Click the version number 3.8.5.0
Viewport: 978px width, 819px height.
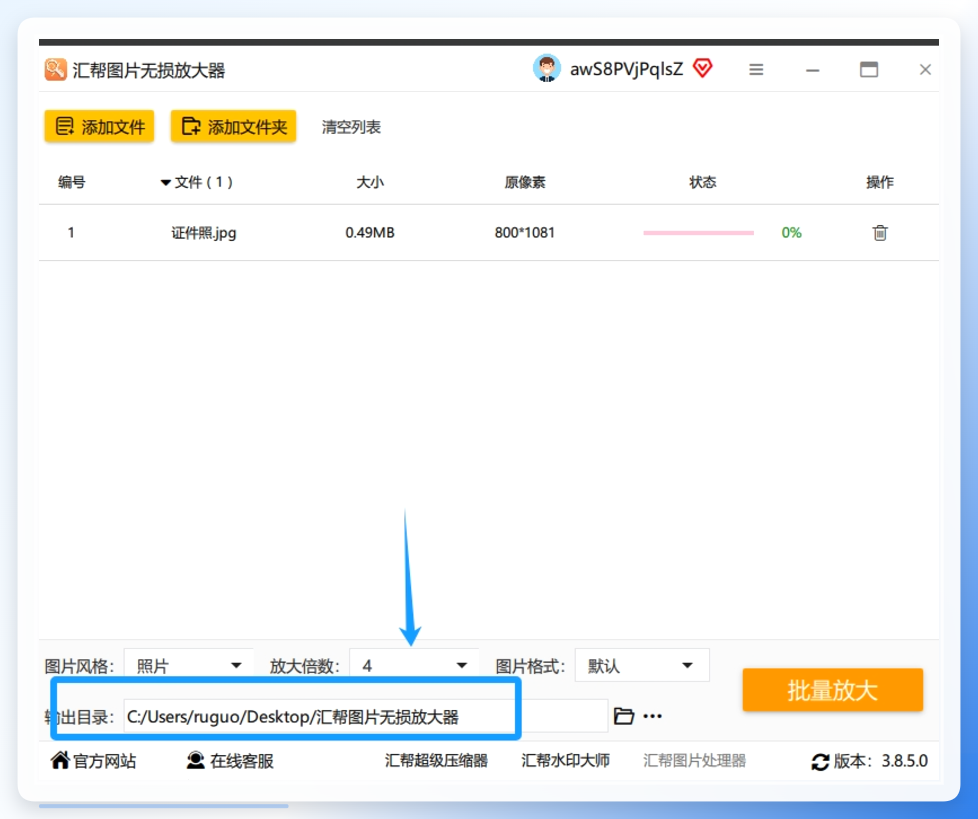pos(904,761)
